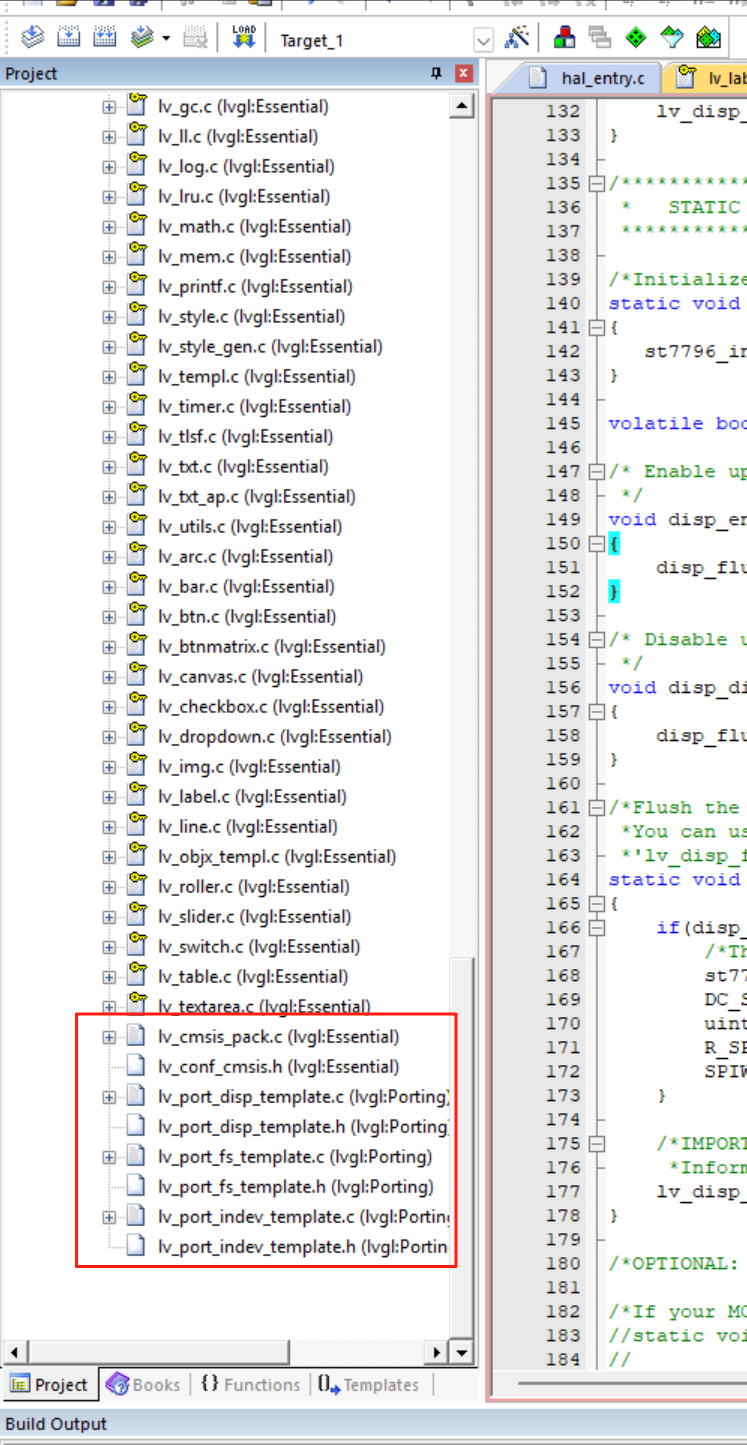Expand the lv_log.c tree node

(x=109, y=167)
